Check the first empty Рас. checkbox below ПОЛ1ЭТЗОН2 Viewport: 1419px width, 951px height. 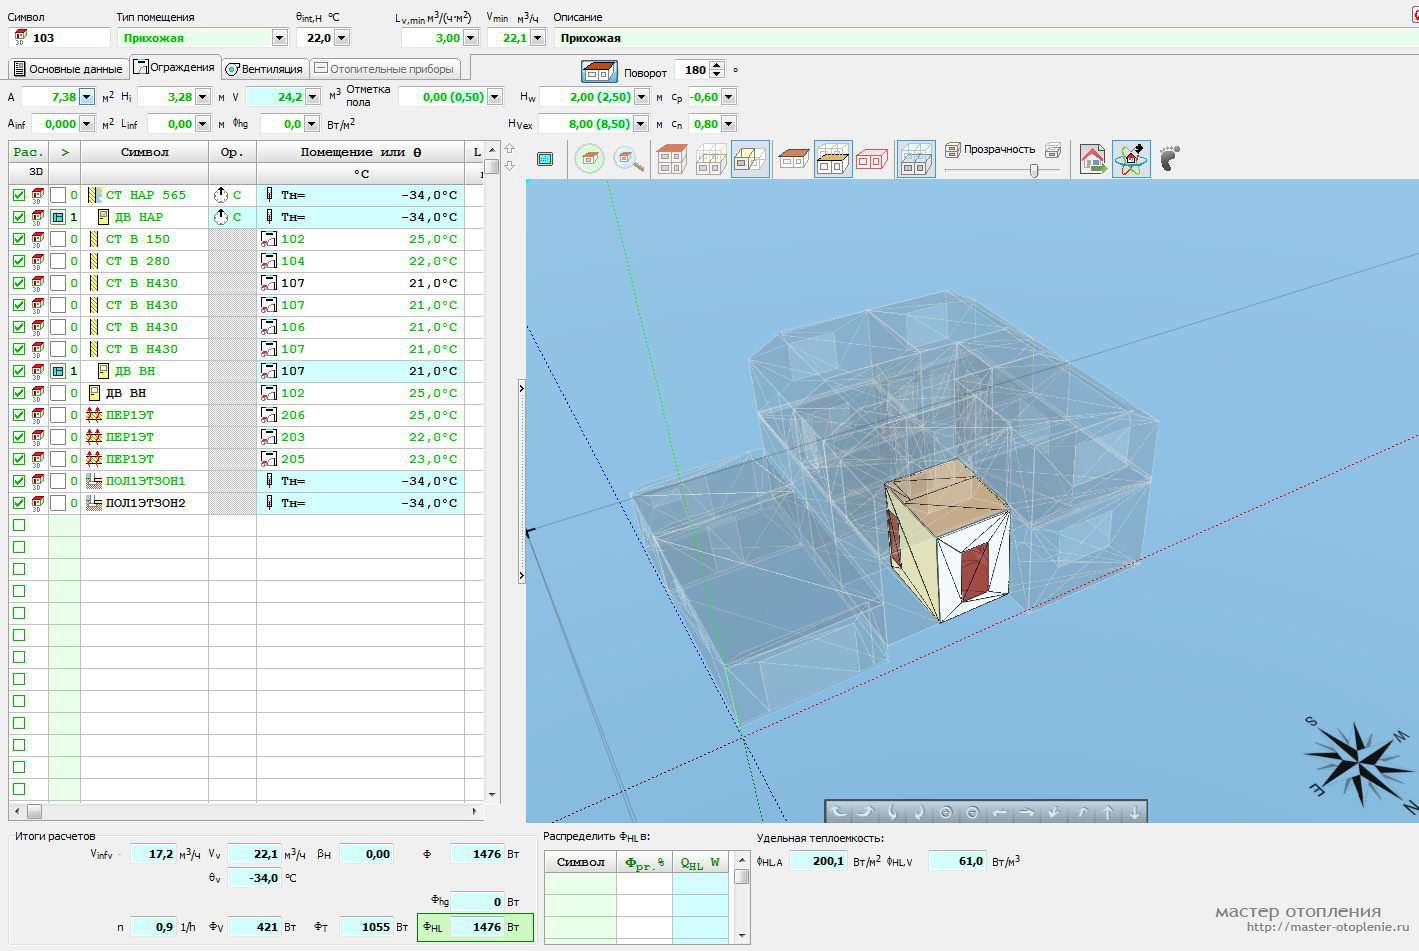[19, 525]
